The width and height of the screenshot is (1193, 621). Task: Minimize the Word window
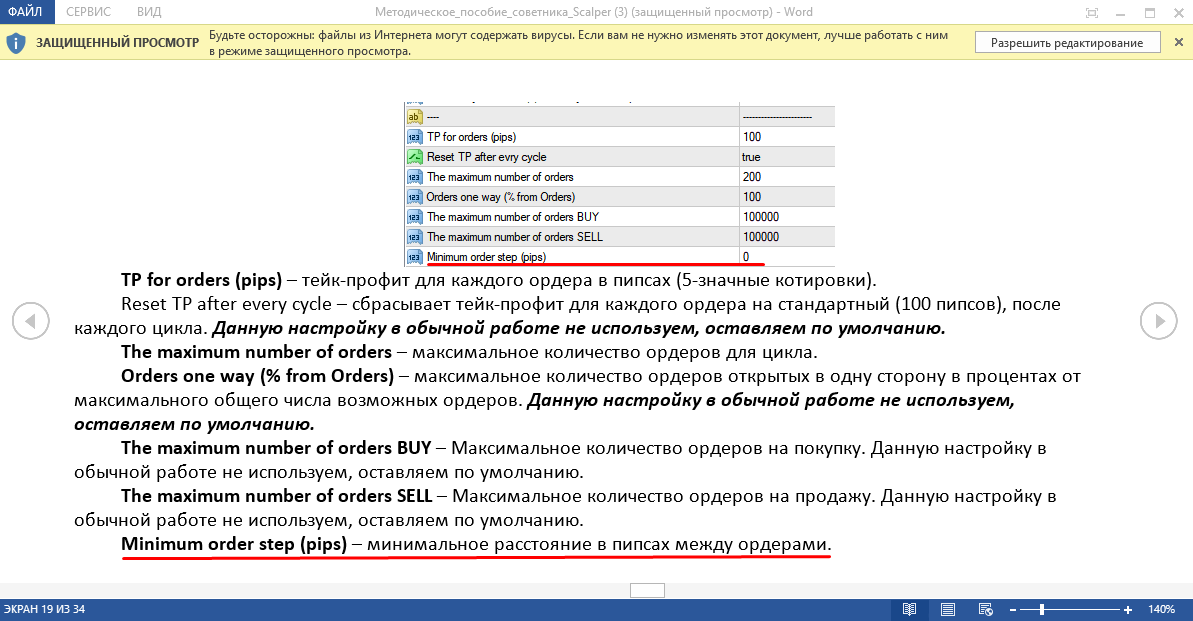click(1120, 13)
